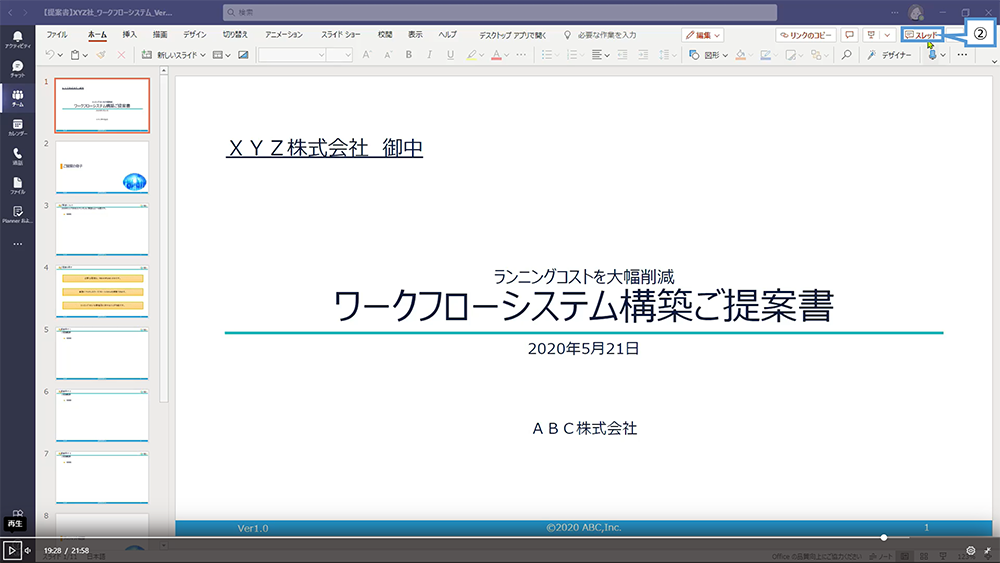Click the Find magnifier icon in ribbon

[846, 55]
